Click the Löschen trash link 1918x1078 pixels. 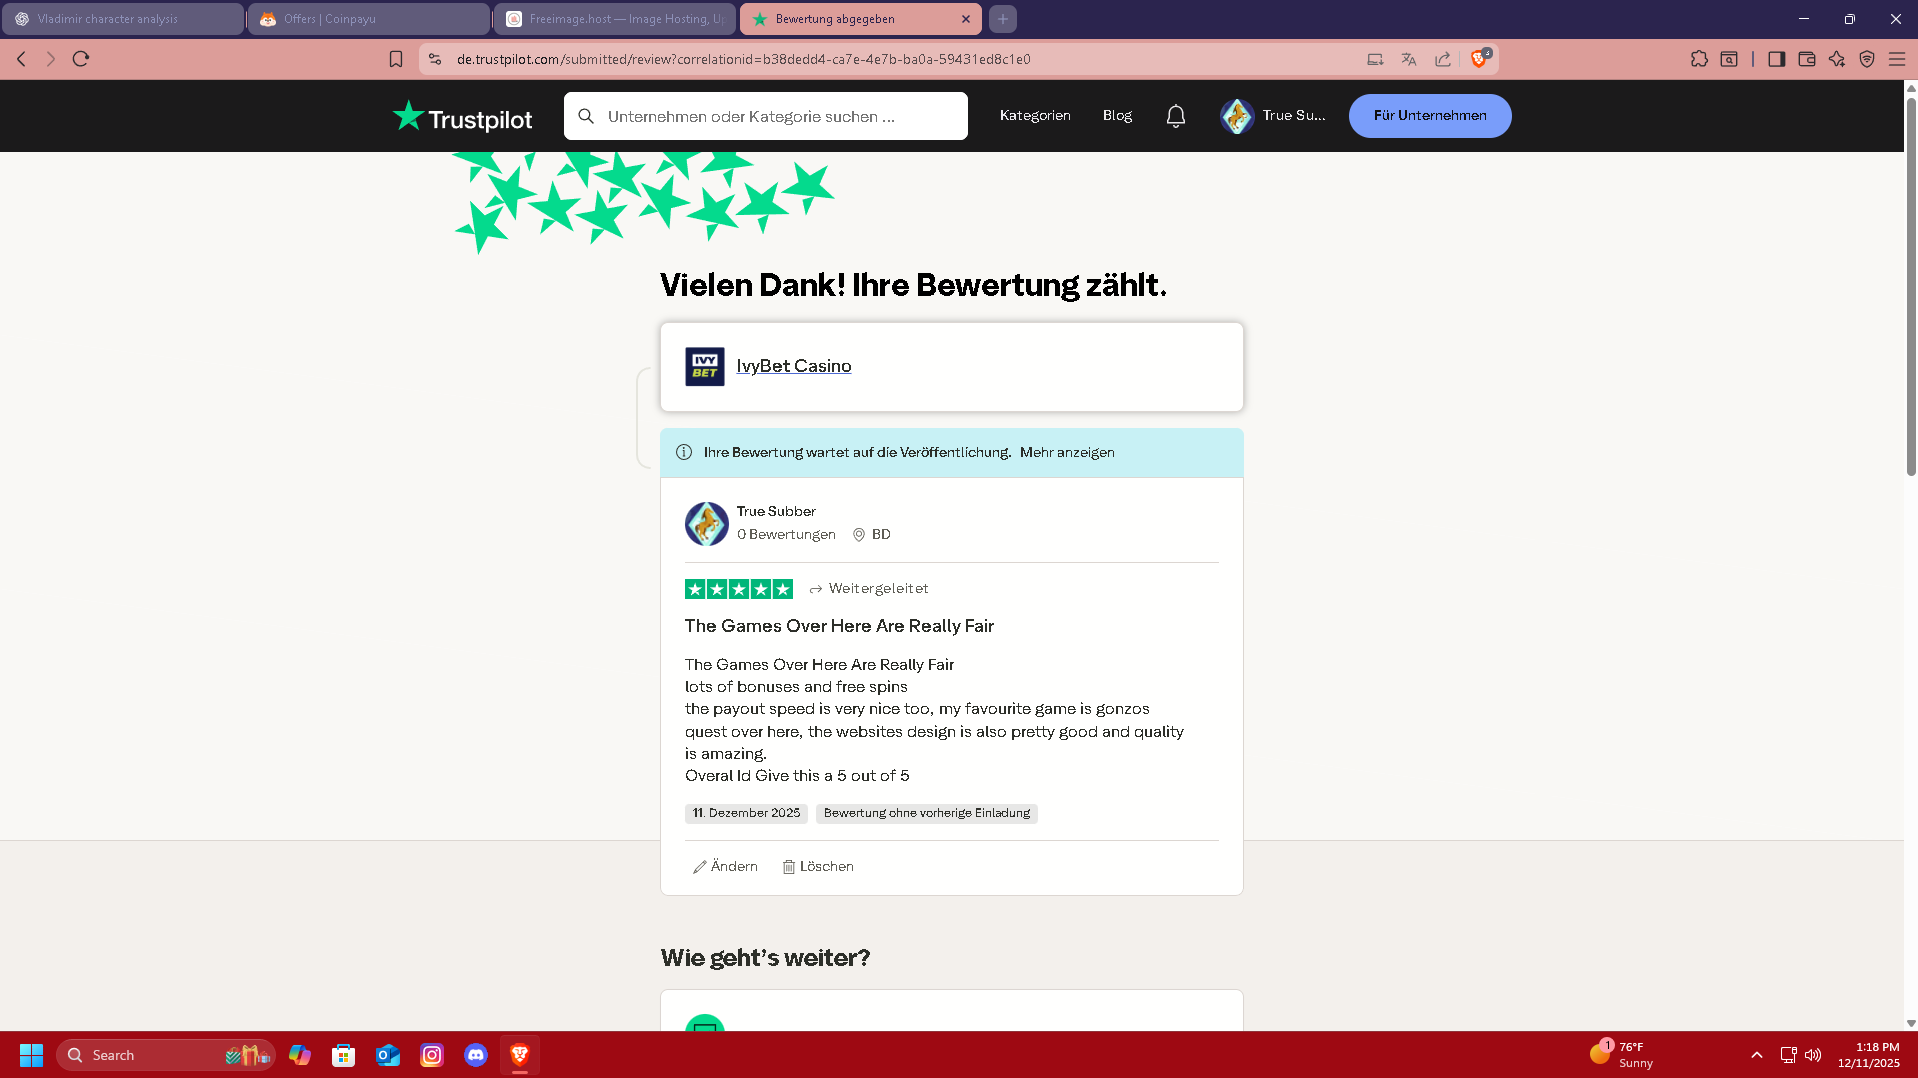click(818, 866)
